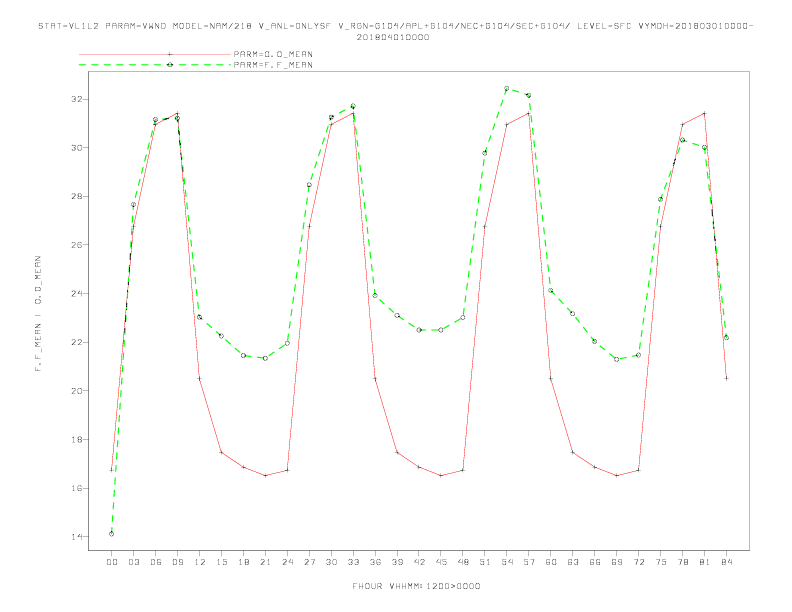792x612 pixels.
Task: Click the y-axis tick label 28
Action: click(x=77, y=196)
